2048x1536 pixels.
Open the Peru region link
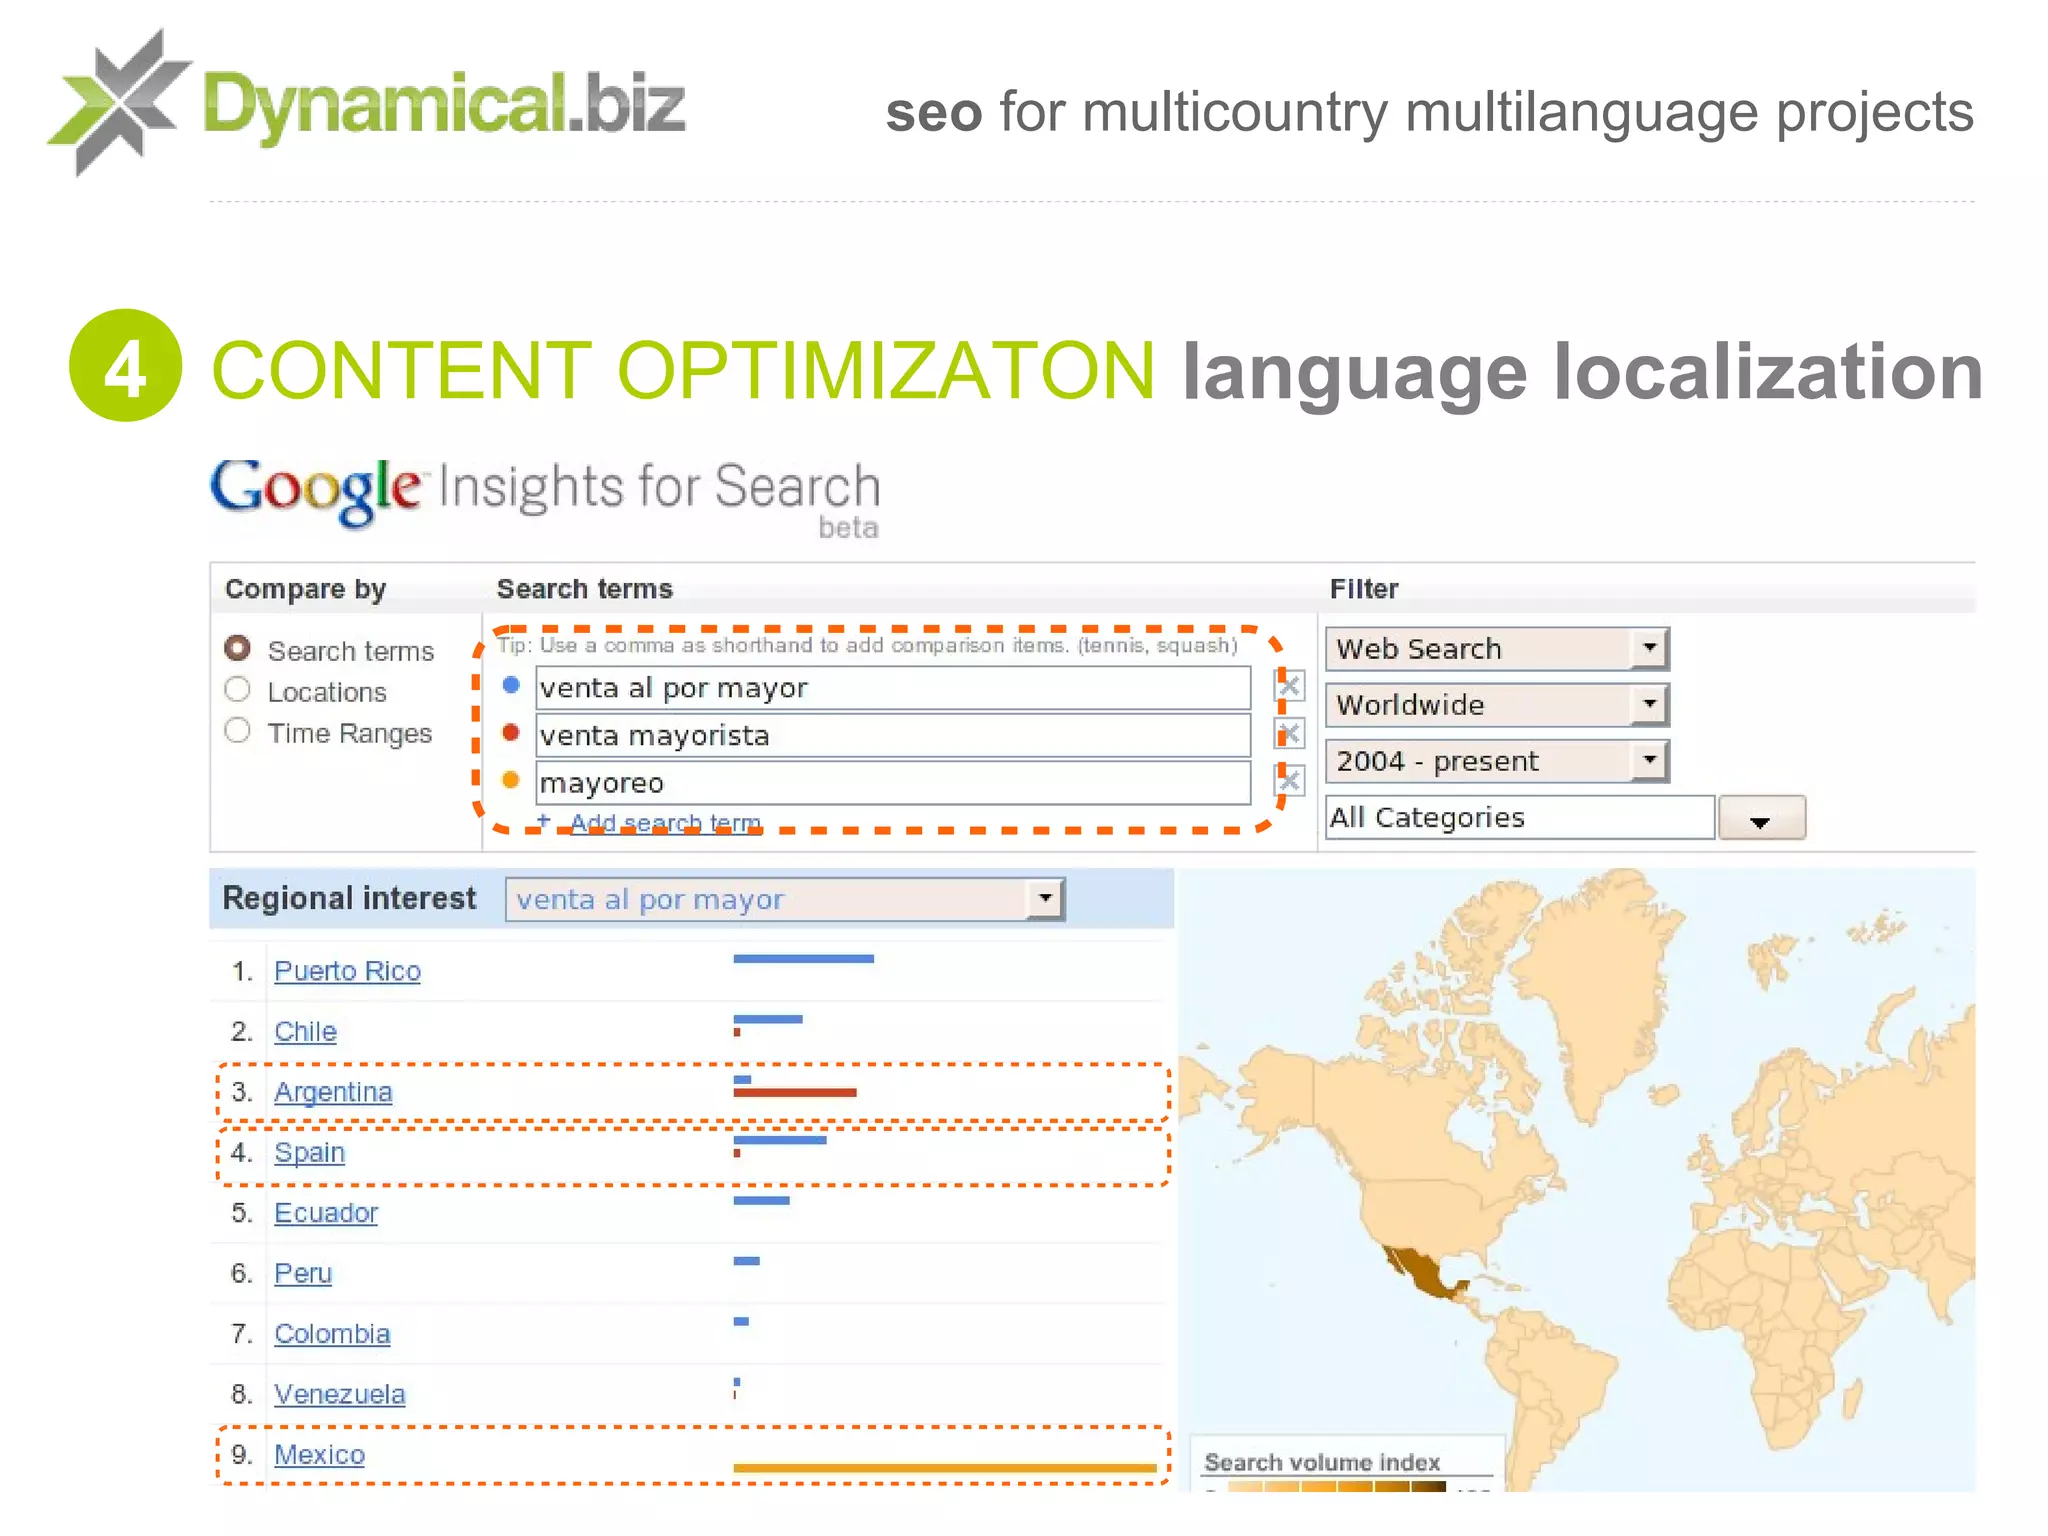point(303,1273)
